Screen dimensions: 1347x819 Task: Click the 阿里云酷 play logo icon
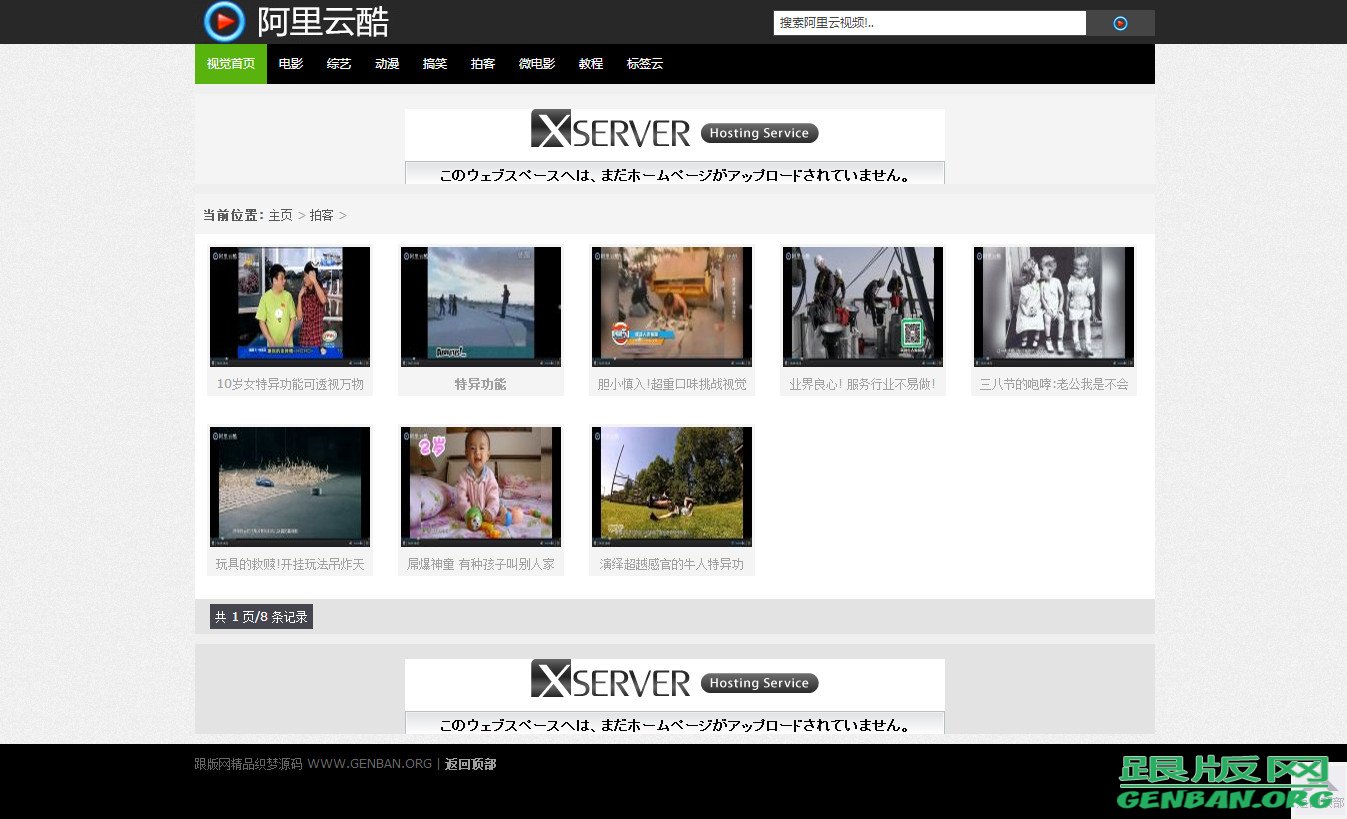tap(224, 22)
